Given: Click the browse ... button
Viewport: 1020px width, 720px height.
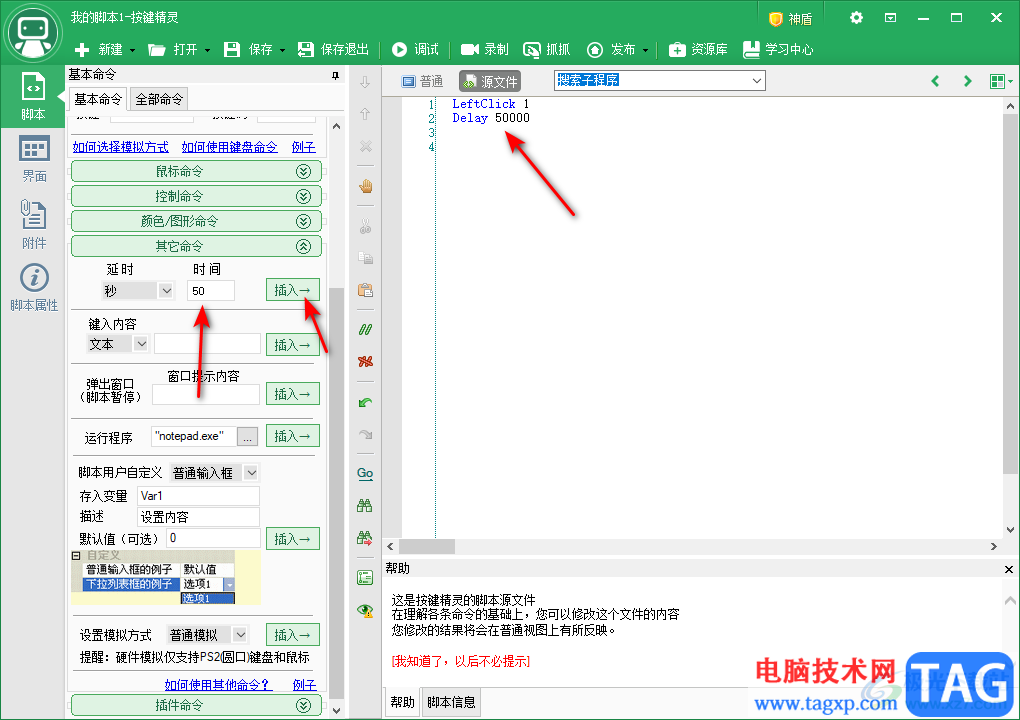Looking at the screenshot, I should coord(247,437).
